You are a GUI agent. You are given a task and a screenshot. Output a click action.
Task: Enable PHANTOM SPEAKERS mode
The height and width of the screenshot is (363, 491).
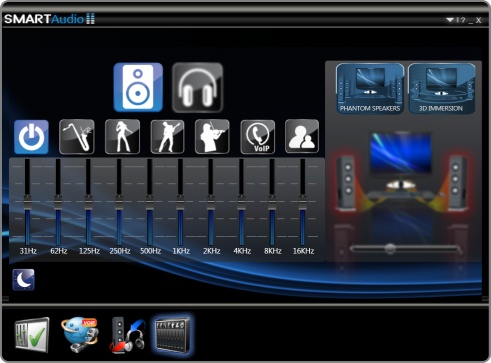[370, 89]
